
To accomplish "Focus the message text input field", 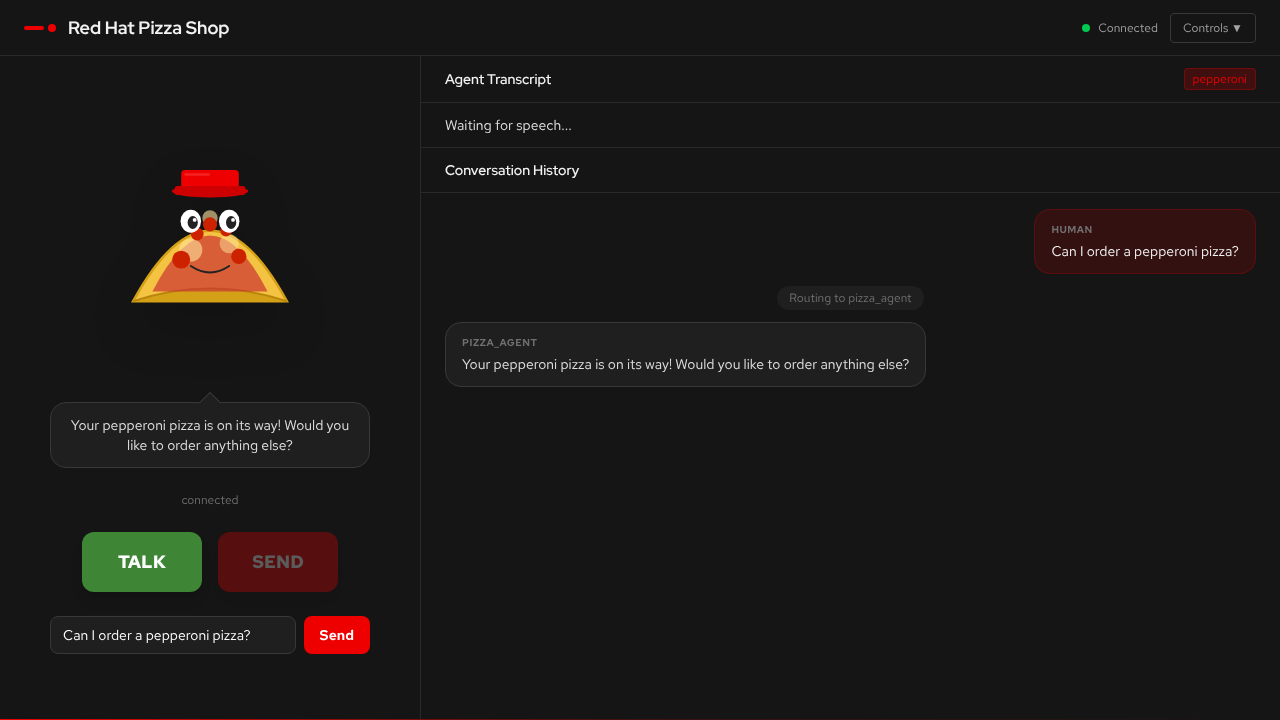I will 172,635.
